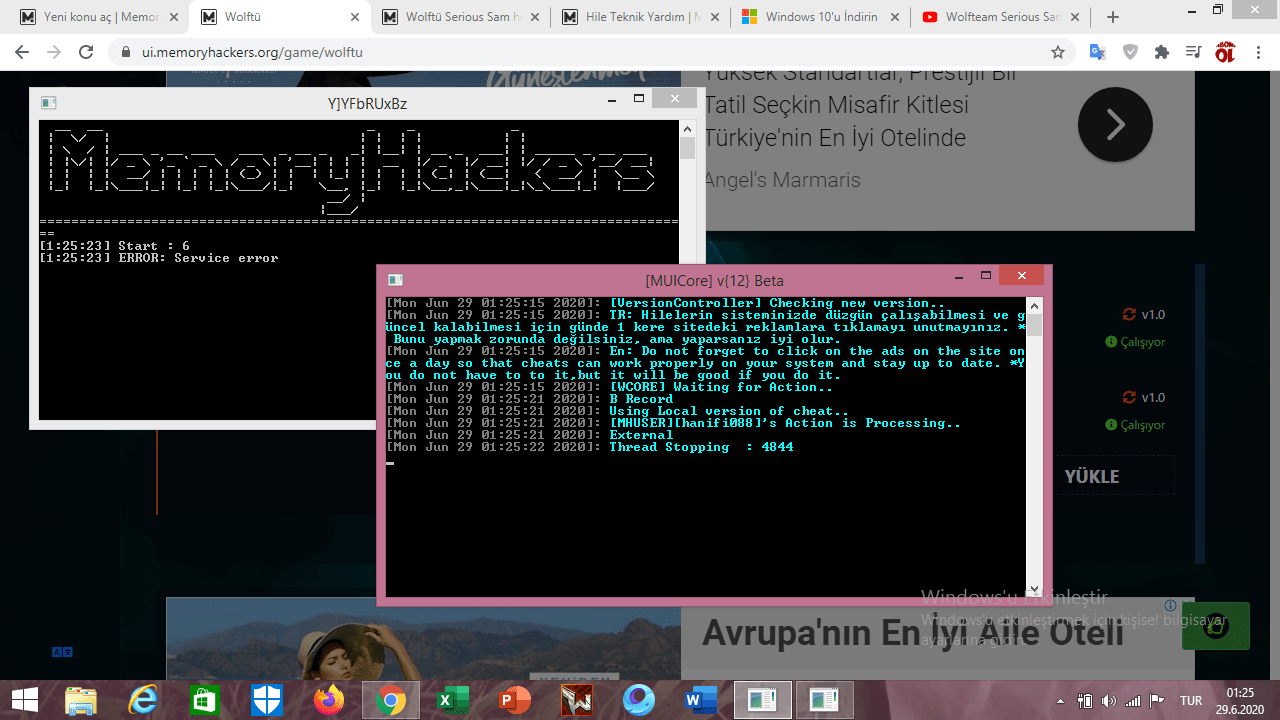Reload the current Chrome page
Viewport: 1280px width, 720px height.
[86, 52]
